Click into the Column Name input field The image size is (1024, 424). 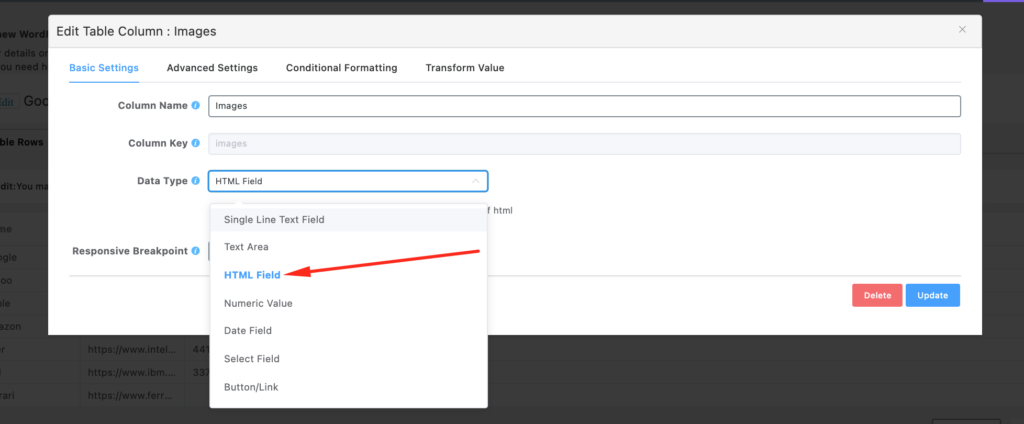584,106
